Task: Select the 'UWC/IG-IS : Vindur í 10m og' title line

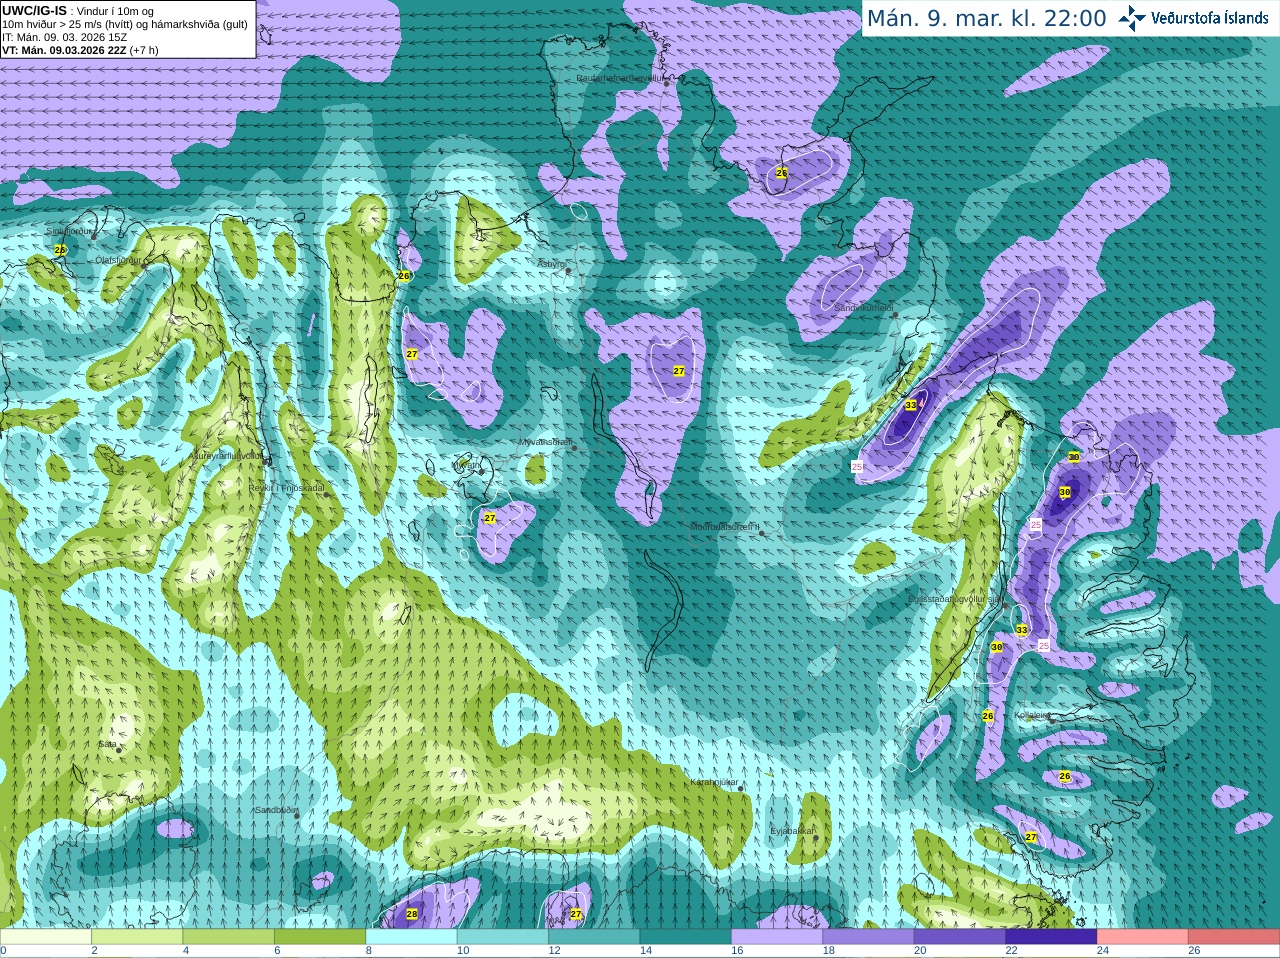Action: pos(78,11)
